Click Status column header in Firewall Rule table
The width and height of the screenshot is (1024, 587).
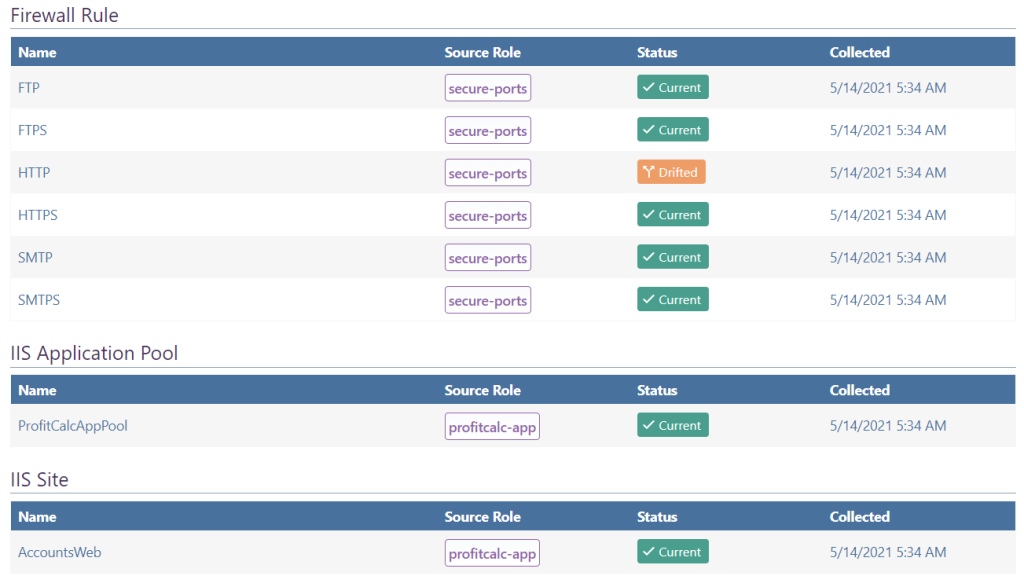[657, 52]
